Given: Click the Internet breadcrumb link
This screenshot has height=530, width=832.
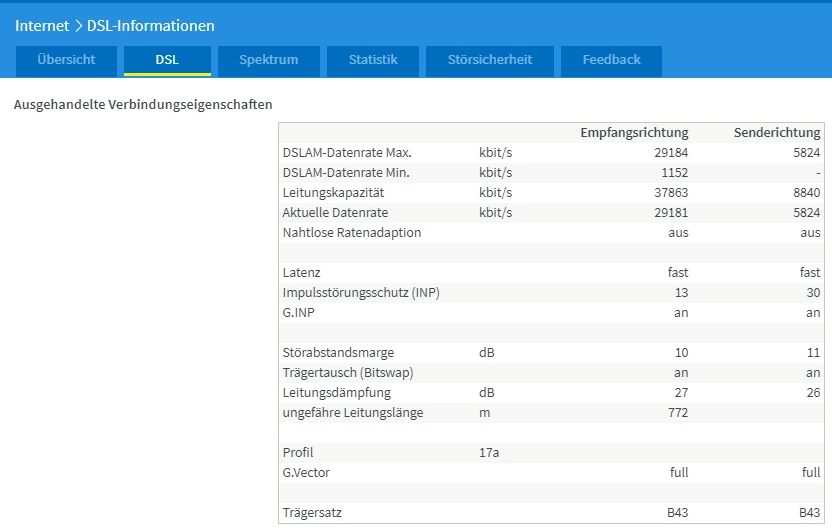Looking at the screenshot, I should (x=42, y=25).
